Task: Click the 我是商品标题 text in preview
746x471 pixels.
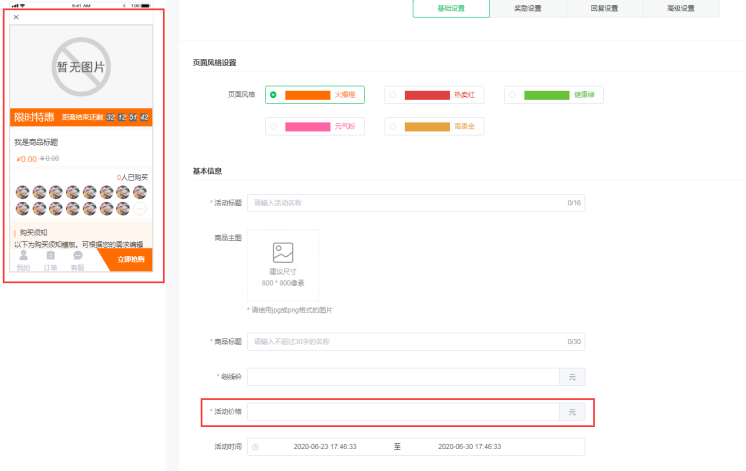Action: point(36,142)
